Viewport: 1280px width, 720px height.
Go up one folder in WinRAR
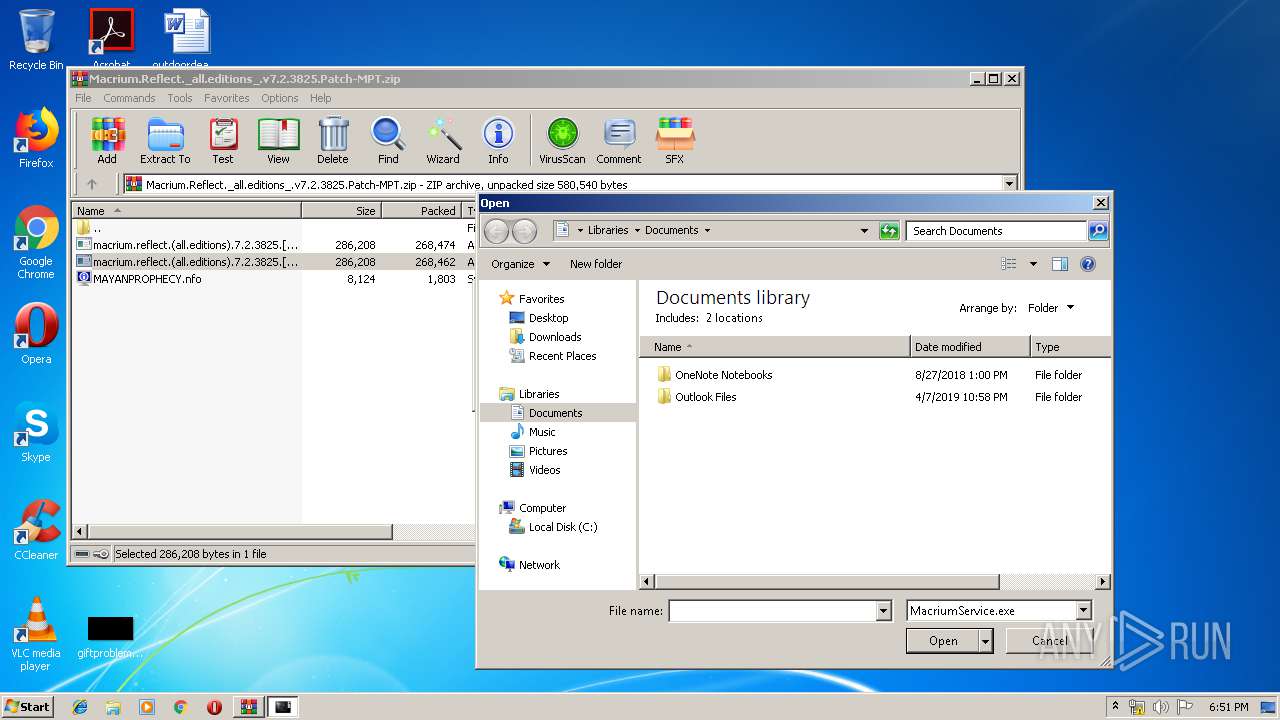coord(92,184)
